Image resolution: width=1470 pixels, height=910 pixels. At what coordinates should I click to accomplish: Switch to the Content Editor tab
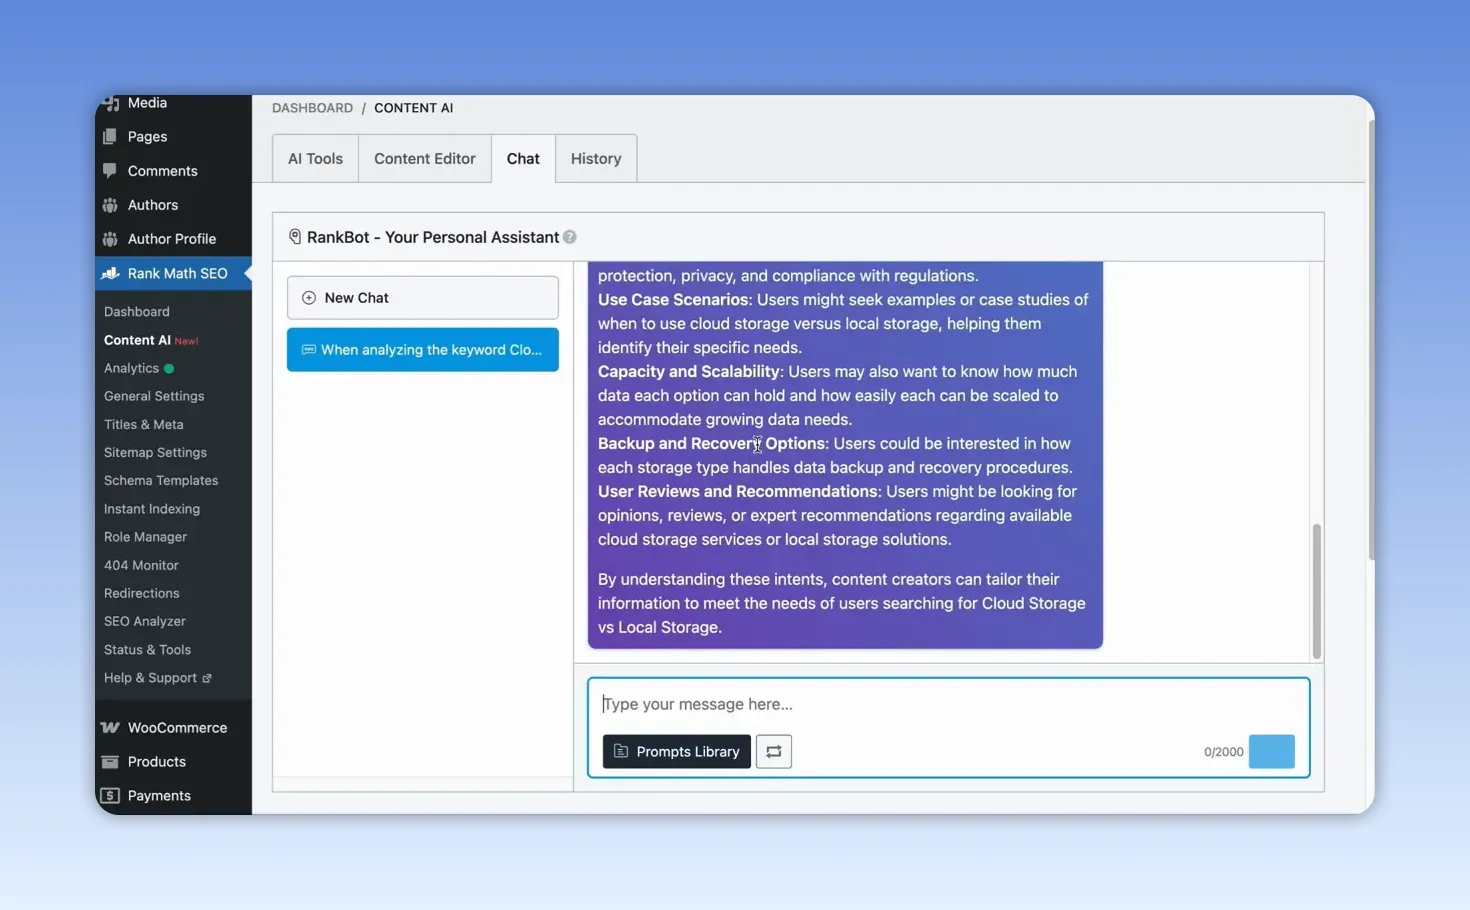425,159
